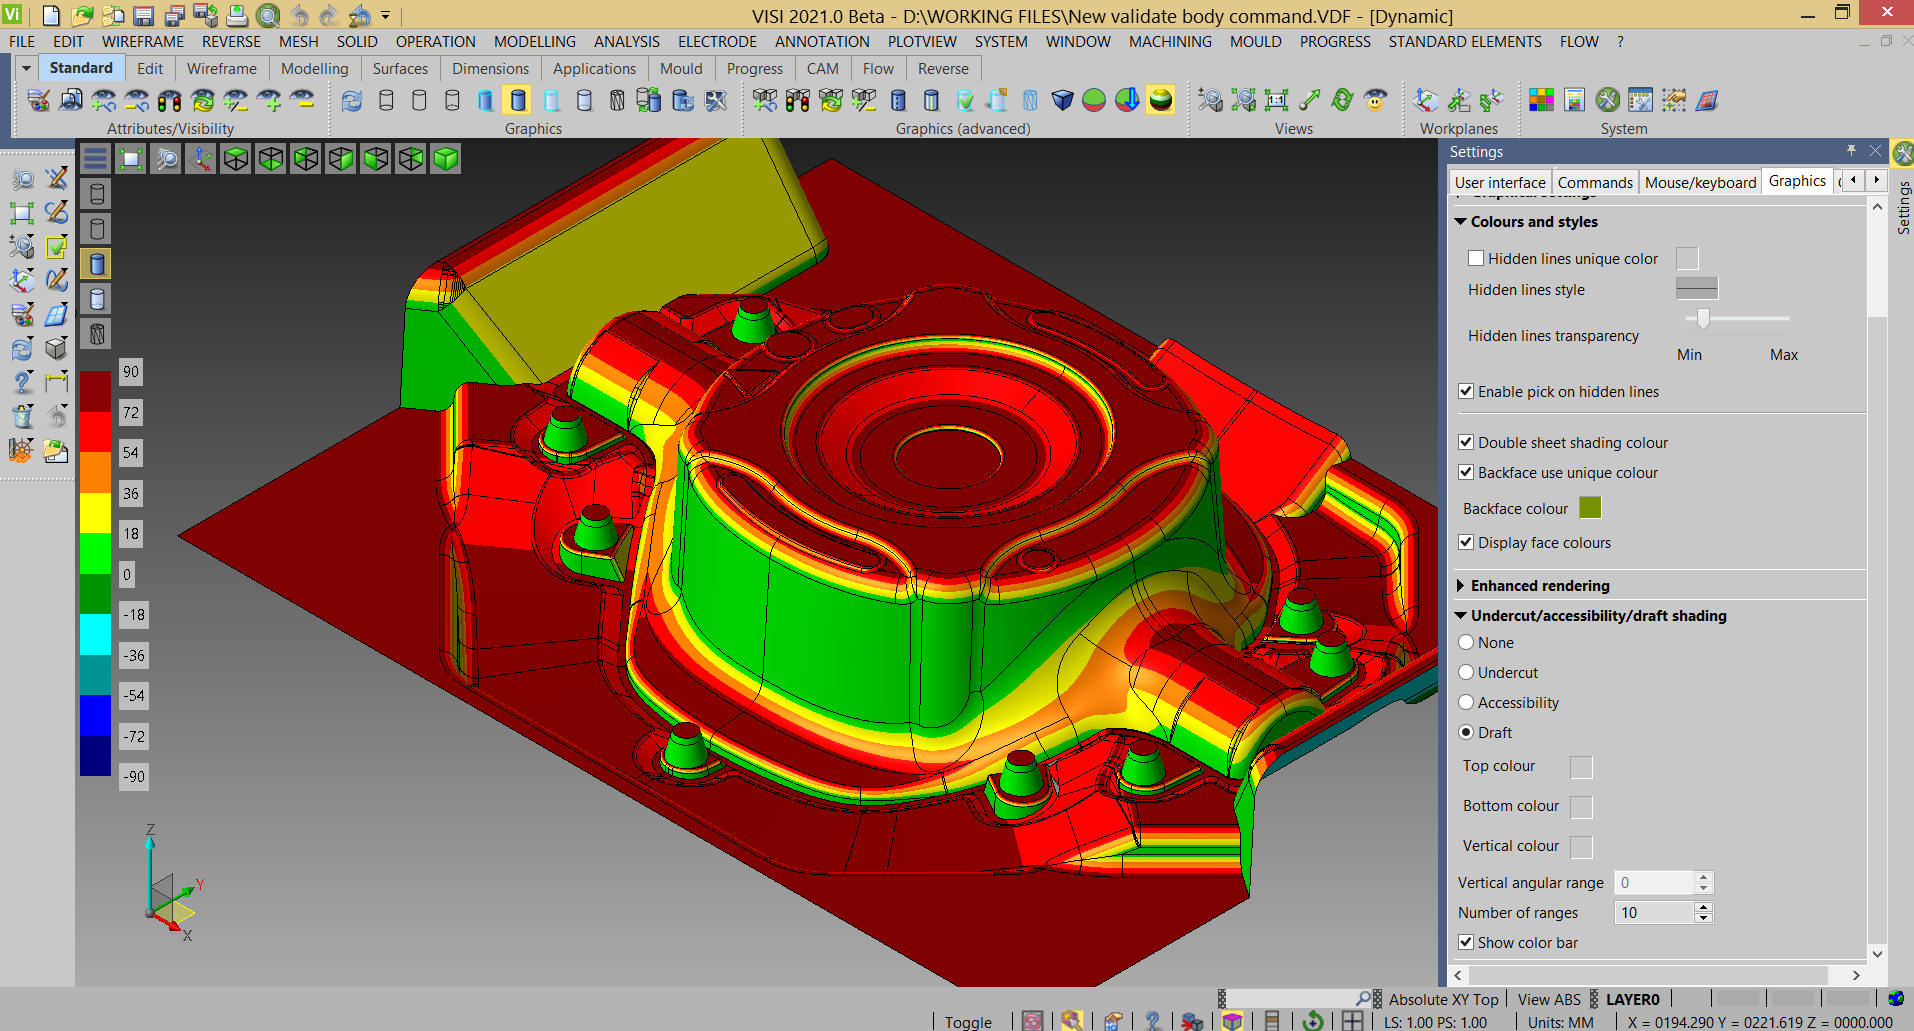
Task: Click the zoom all icon in viewport toolbar
Action: tap(131, 159)
